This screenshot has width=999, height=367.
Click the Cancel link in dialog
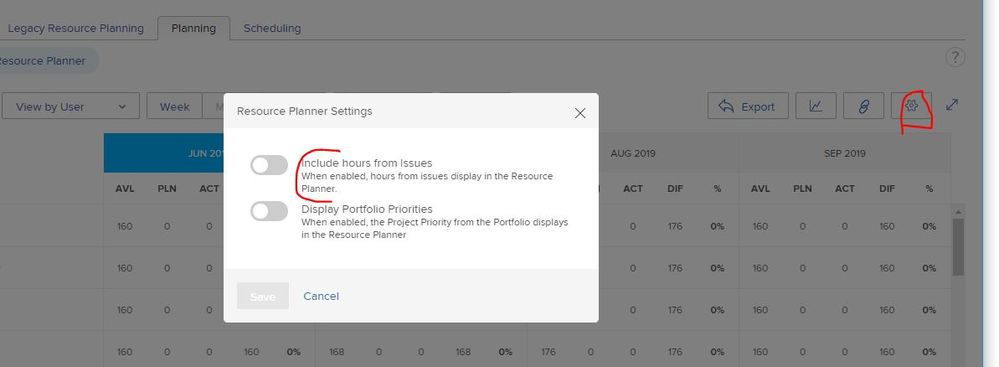(321, 296)
